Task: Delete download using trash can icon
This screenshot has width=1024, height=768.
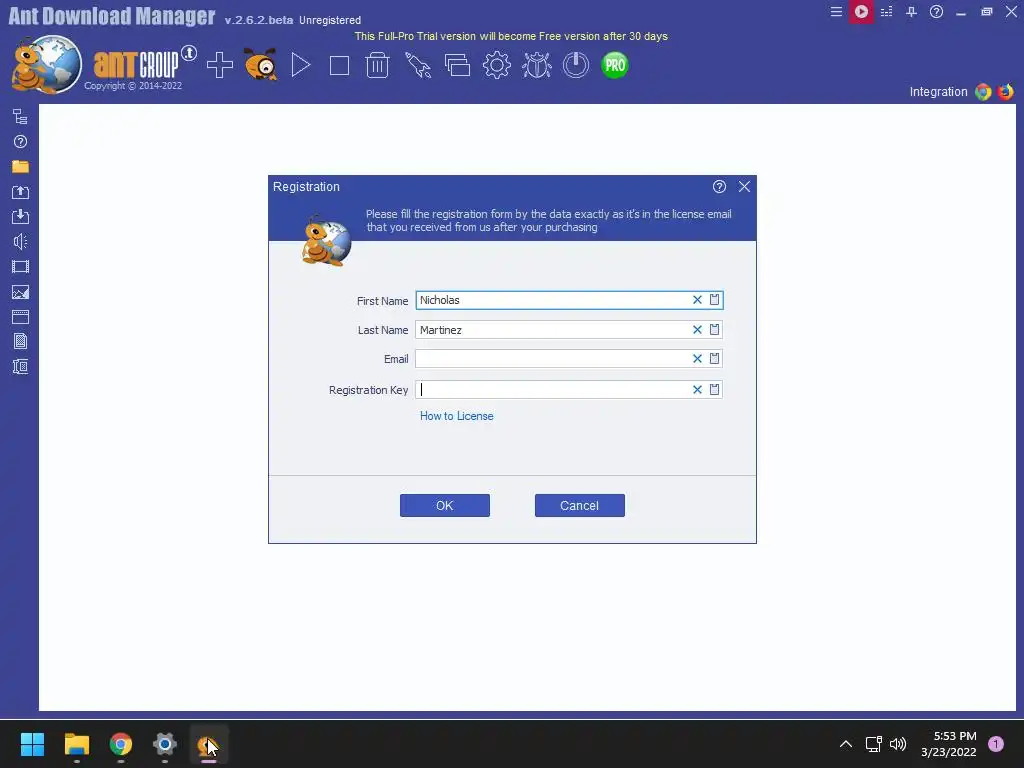Action: 377,65
